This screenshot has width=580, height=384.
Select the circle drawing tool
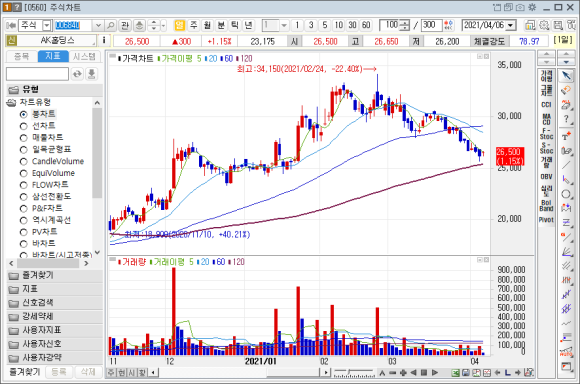click(x=566, y=194)
